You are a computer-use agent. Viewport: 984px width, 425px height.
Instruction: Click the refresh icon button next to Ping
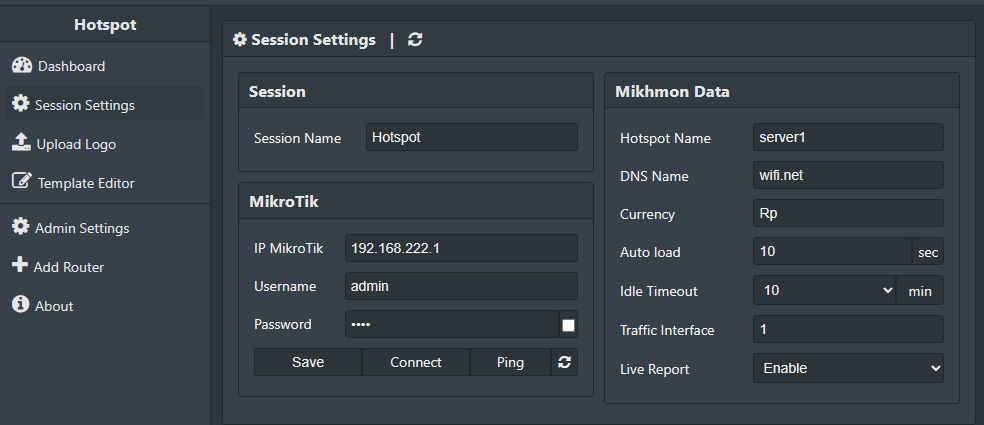click(564, 362)
